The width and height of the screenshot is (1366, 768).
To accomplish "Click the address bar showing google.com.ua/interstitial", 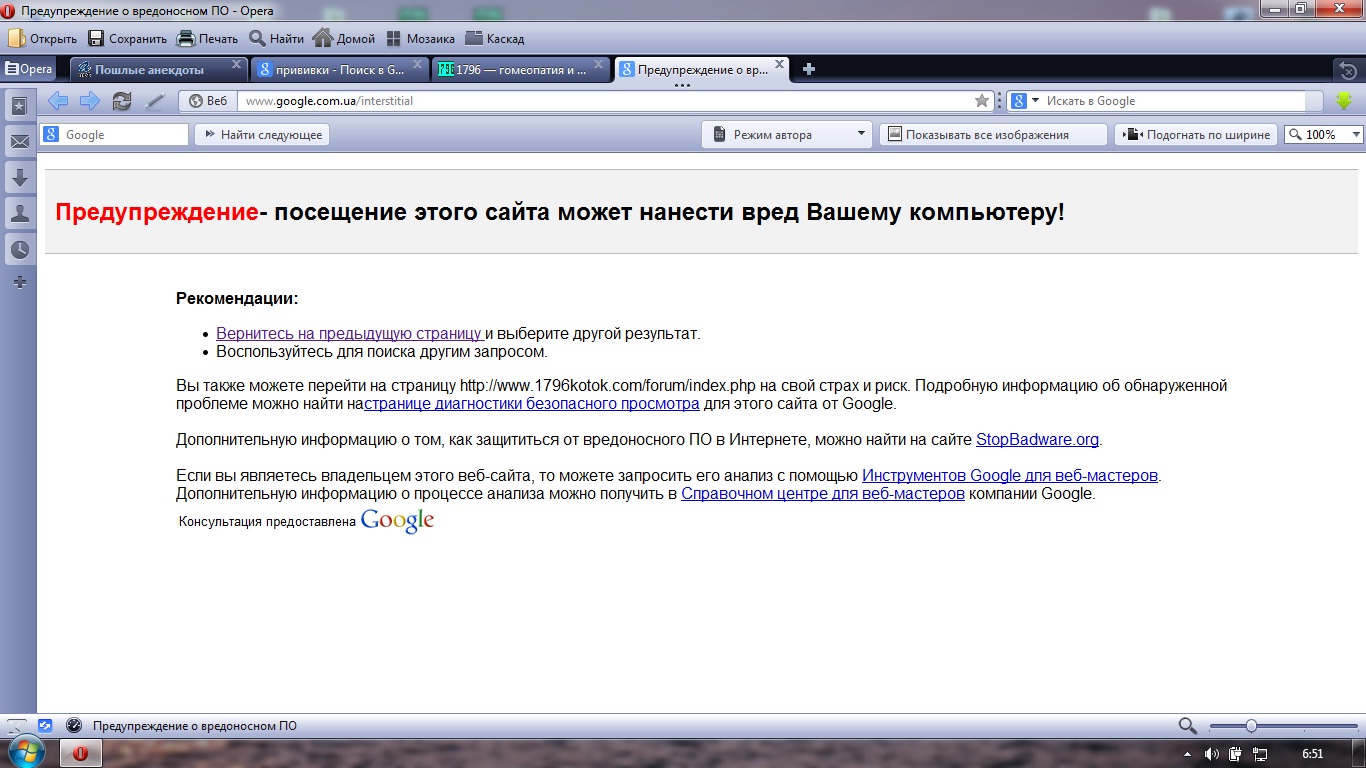I will [605, 101].
